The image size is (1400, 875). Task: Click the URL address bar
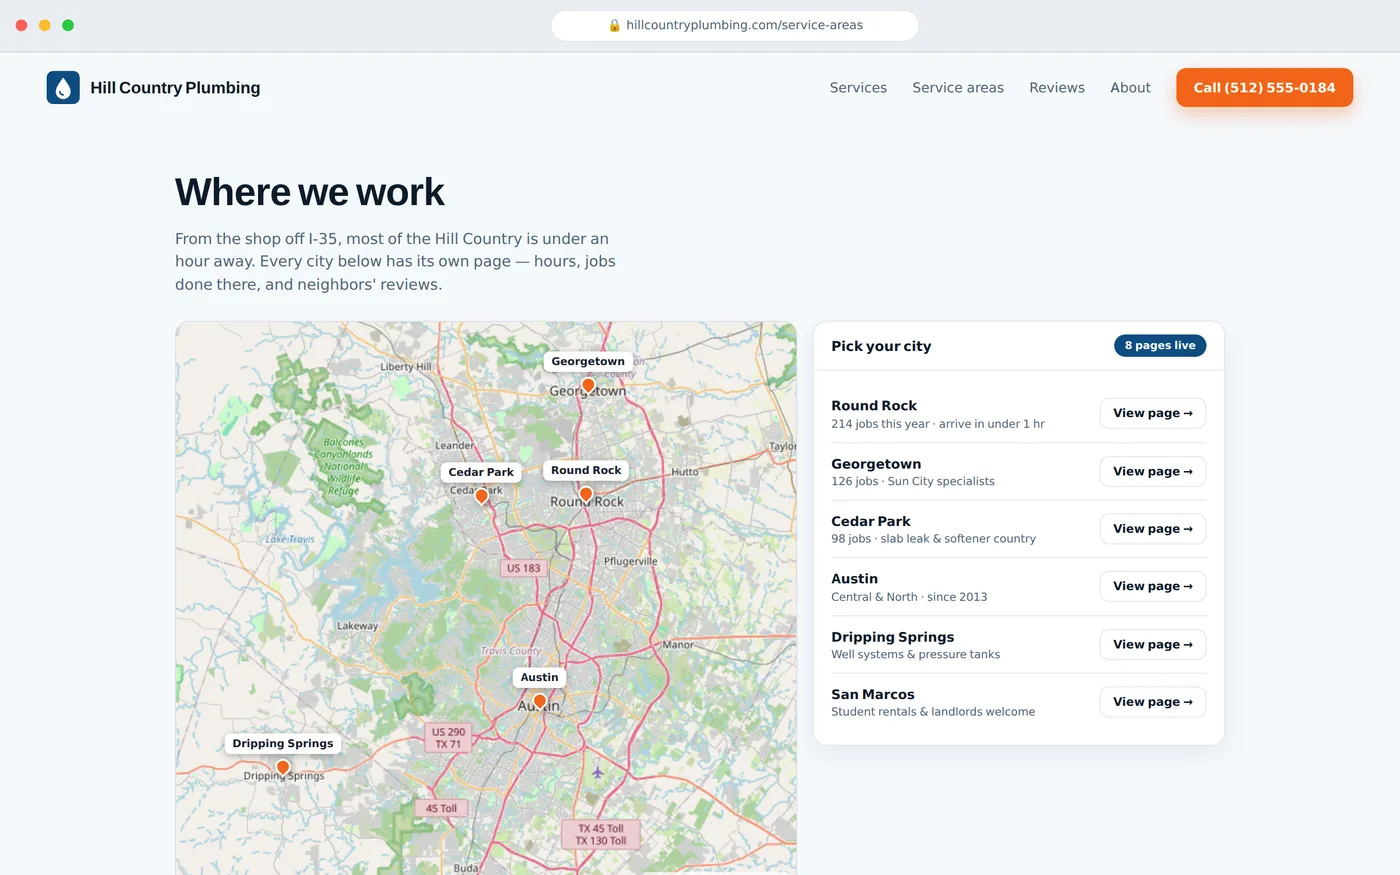(x=735, y=25)
